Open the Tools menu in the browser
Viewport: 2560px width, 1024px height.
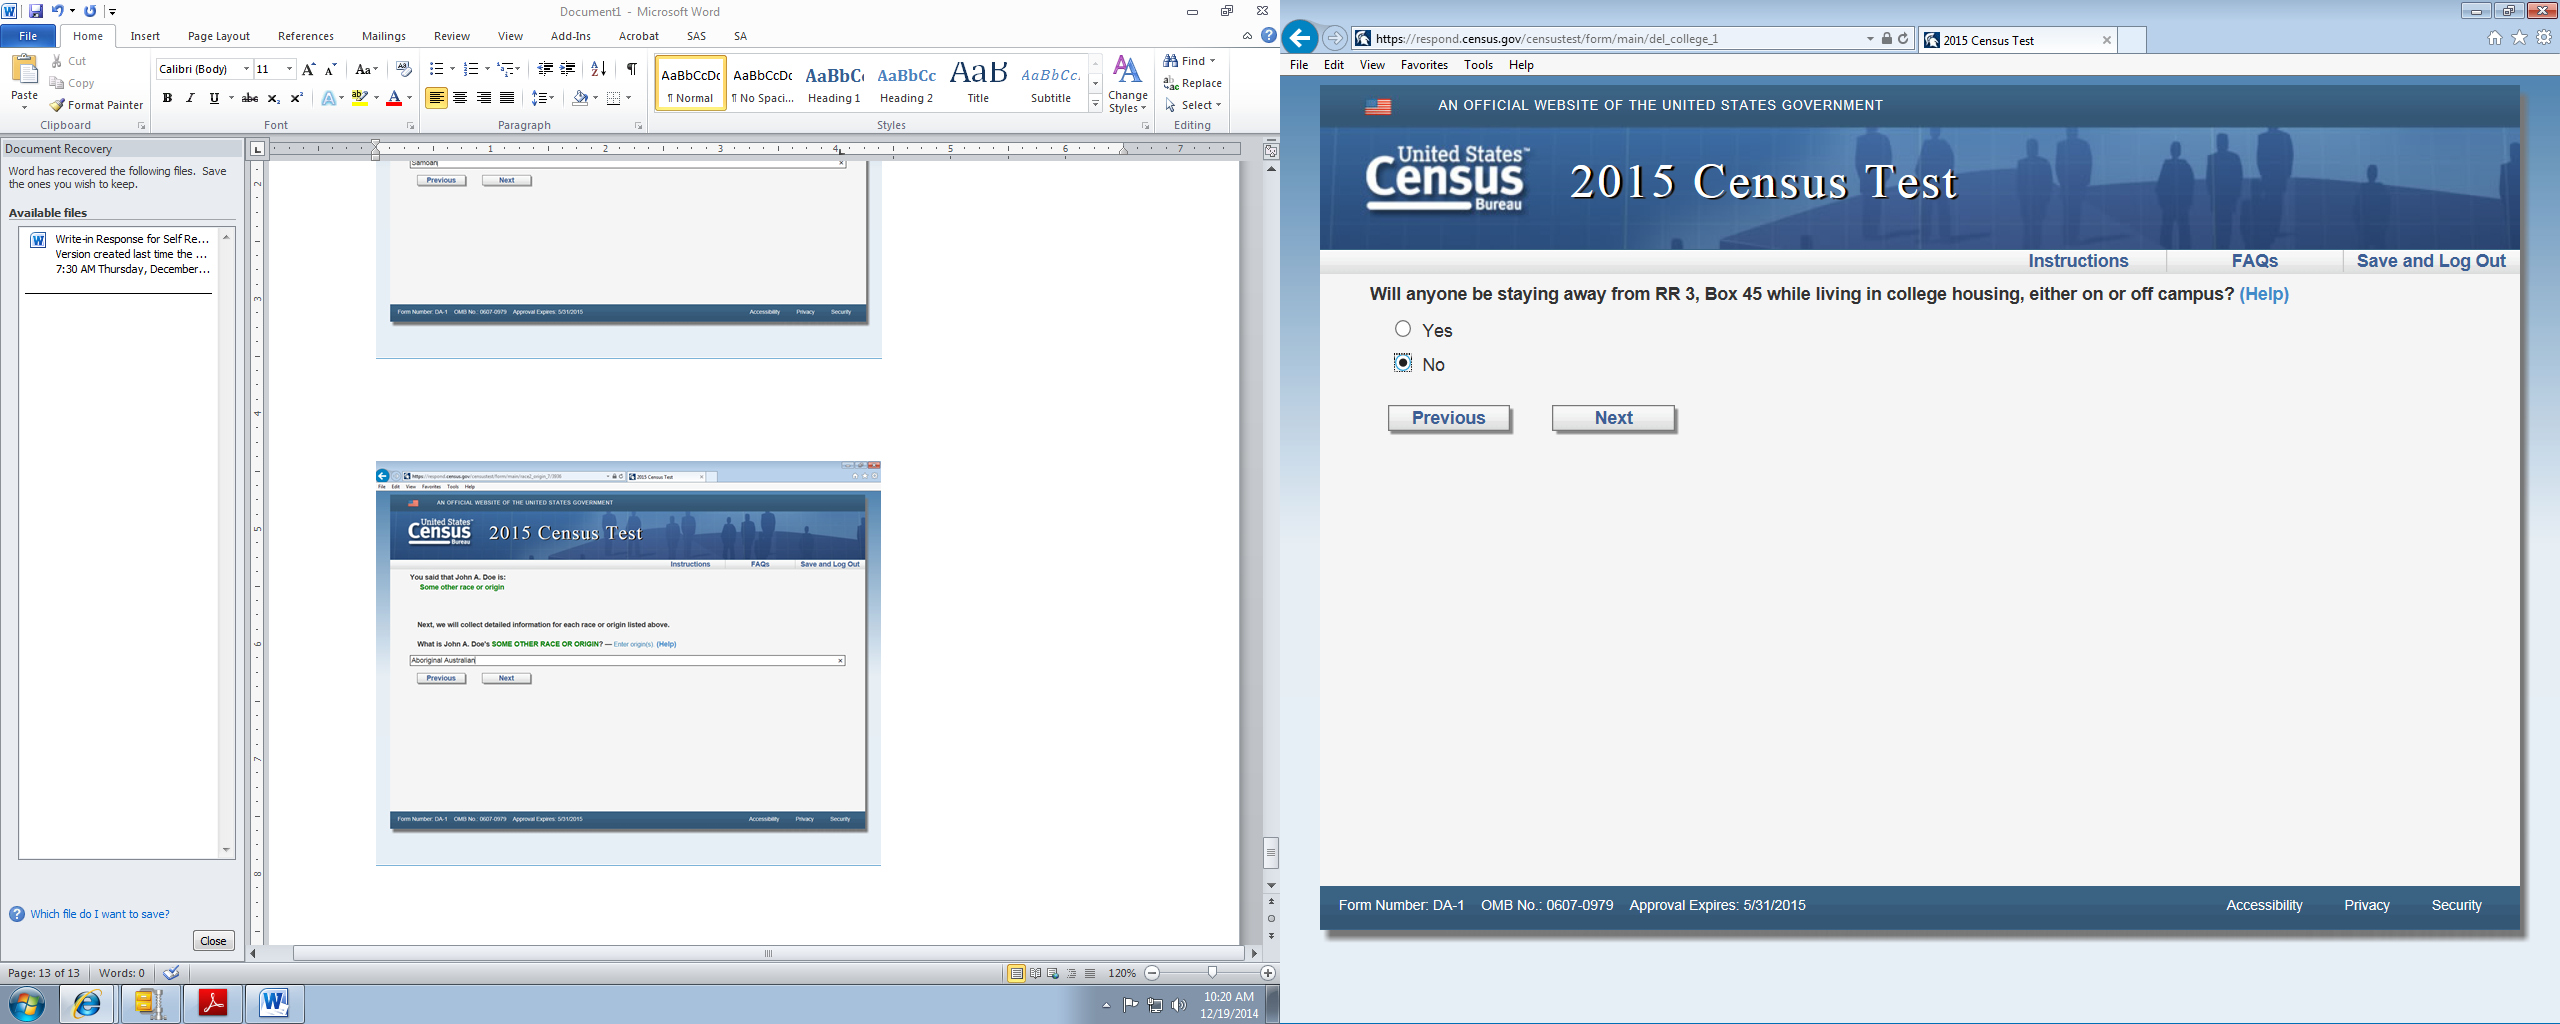(1478, 65)
